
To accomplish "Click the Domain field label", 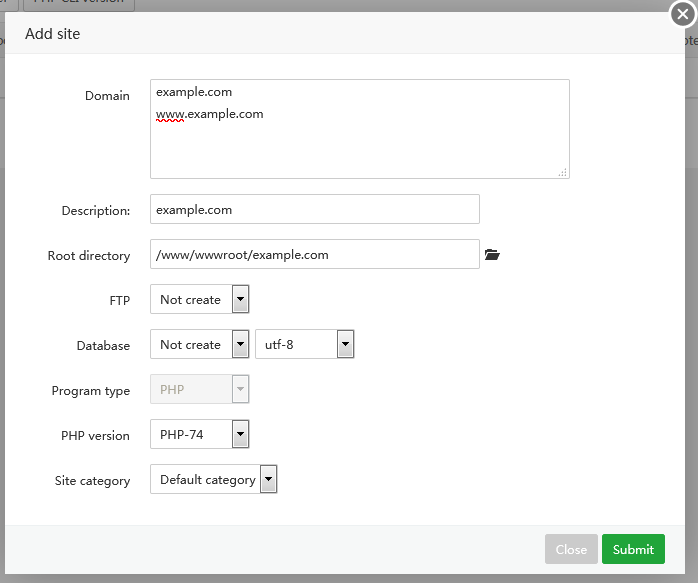I will click(x=107, y=96).
